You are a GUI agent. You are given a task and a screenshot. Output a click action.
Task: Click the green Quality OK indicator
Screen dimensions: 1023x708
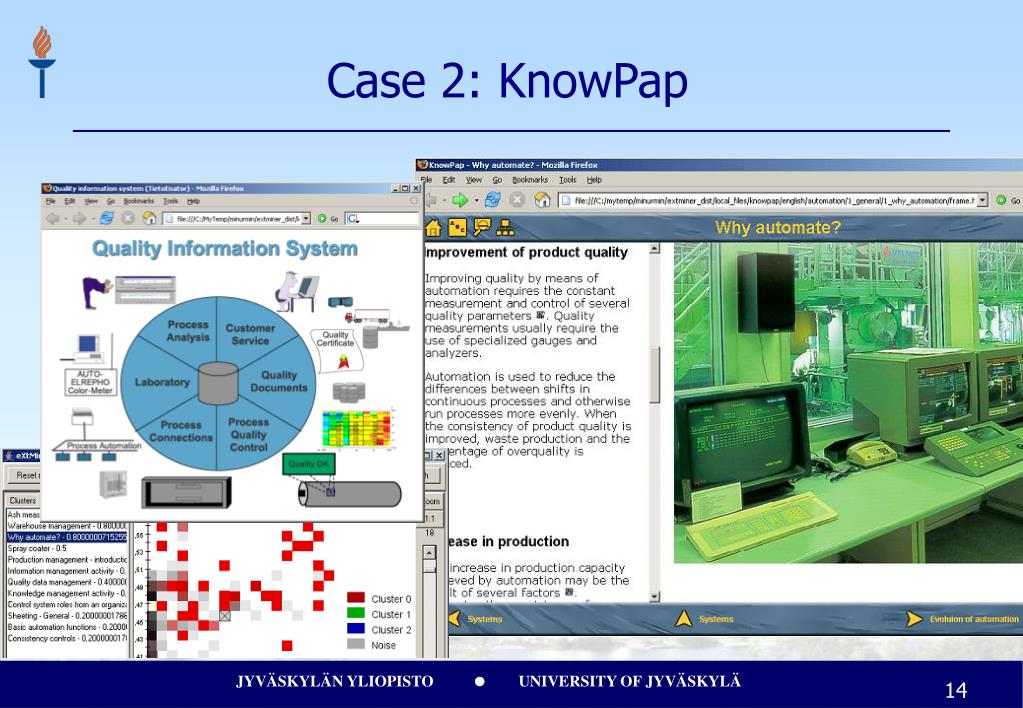click(x=309, y=463)
